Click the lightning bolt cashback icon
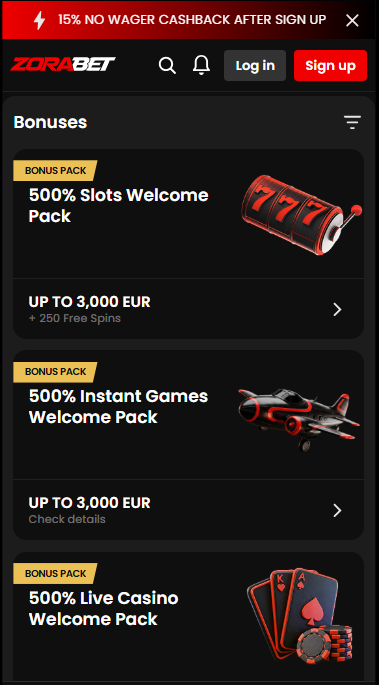Viewport: 379px width, 685px height. point(39,20)
